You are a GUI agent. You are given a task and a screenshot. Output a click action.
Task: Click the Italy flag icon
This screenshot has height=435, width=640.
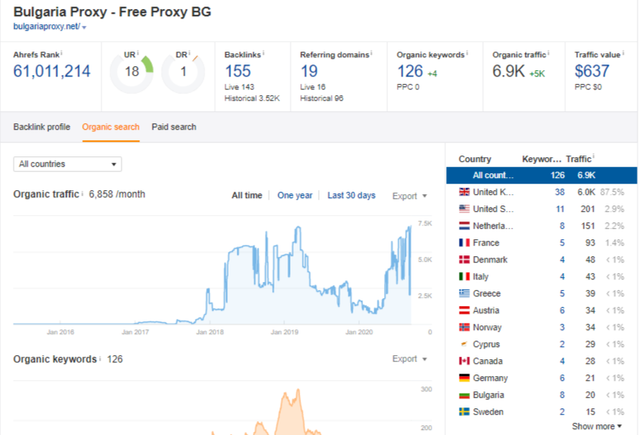click(464, 276)
